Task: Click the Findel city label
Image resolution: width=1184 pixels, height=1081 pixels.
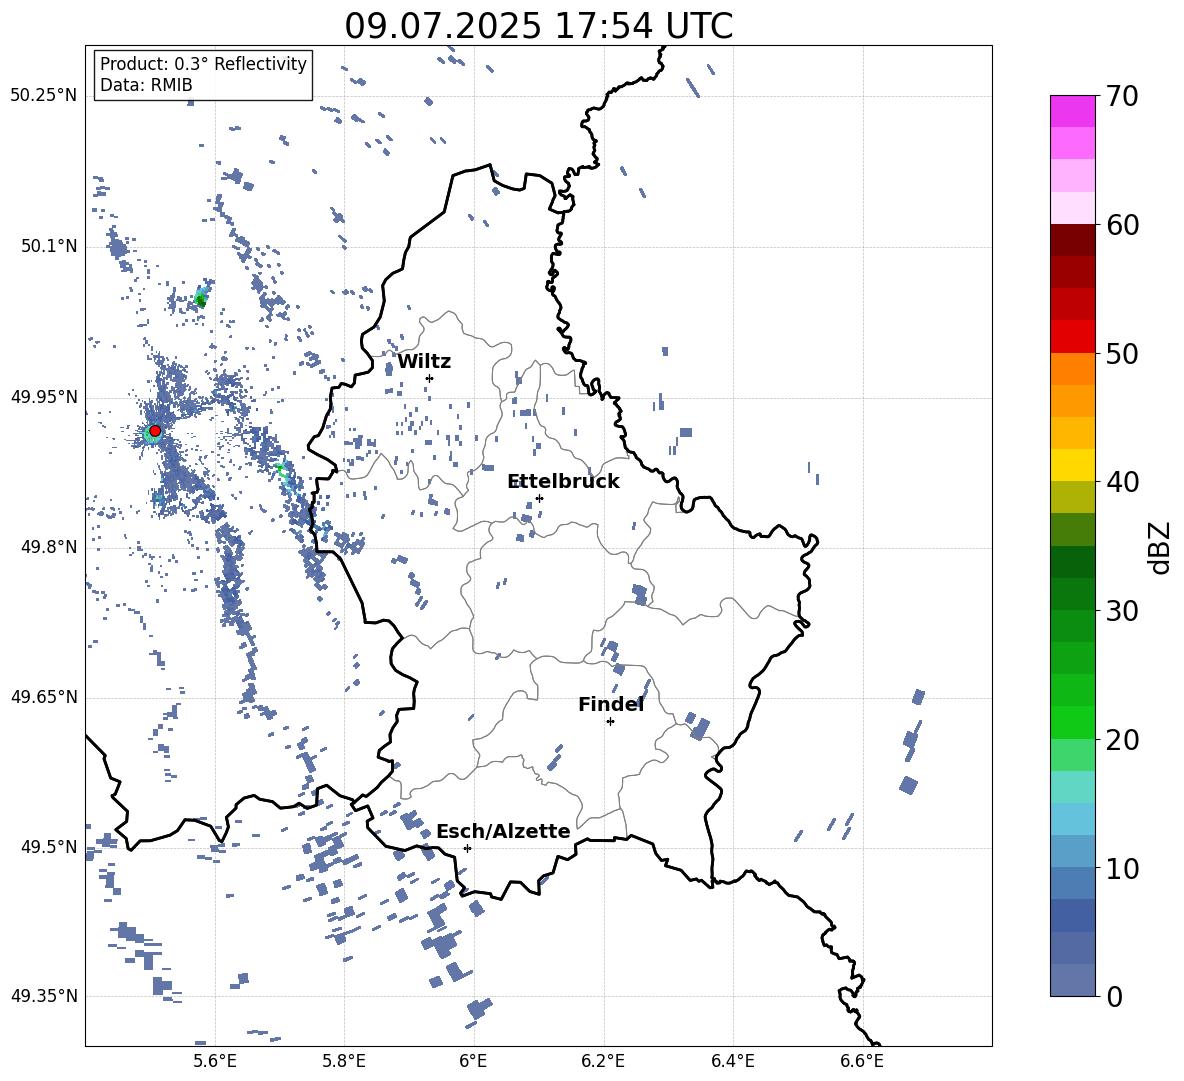Action: 611,704
